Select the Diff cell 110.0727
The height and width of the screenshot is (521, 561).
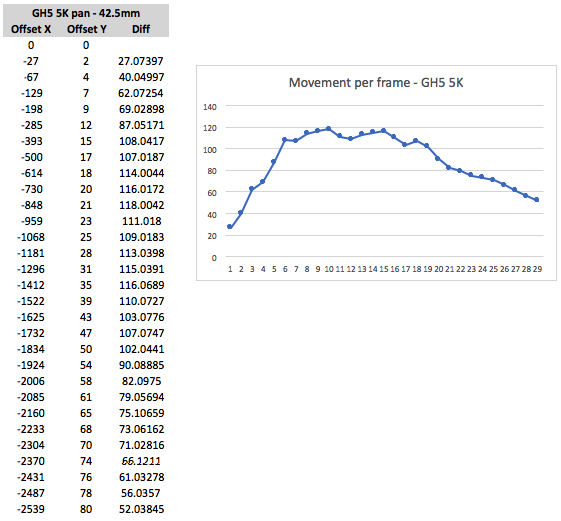[141, 301]
